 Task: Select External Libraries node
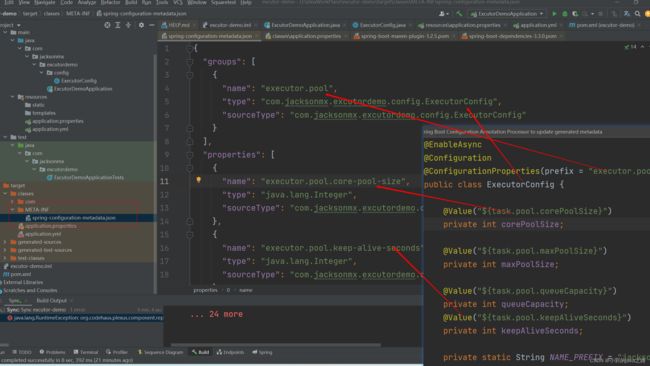pos(22,282)
